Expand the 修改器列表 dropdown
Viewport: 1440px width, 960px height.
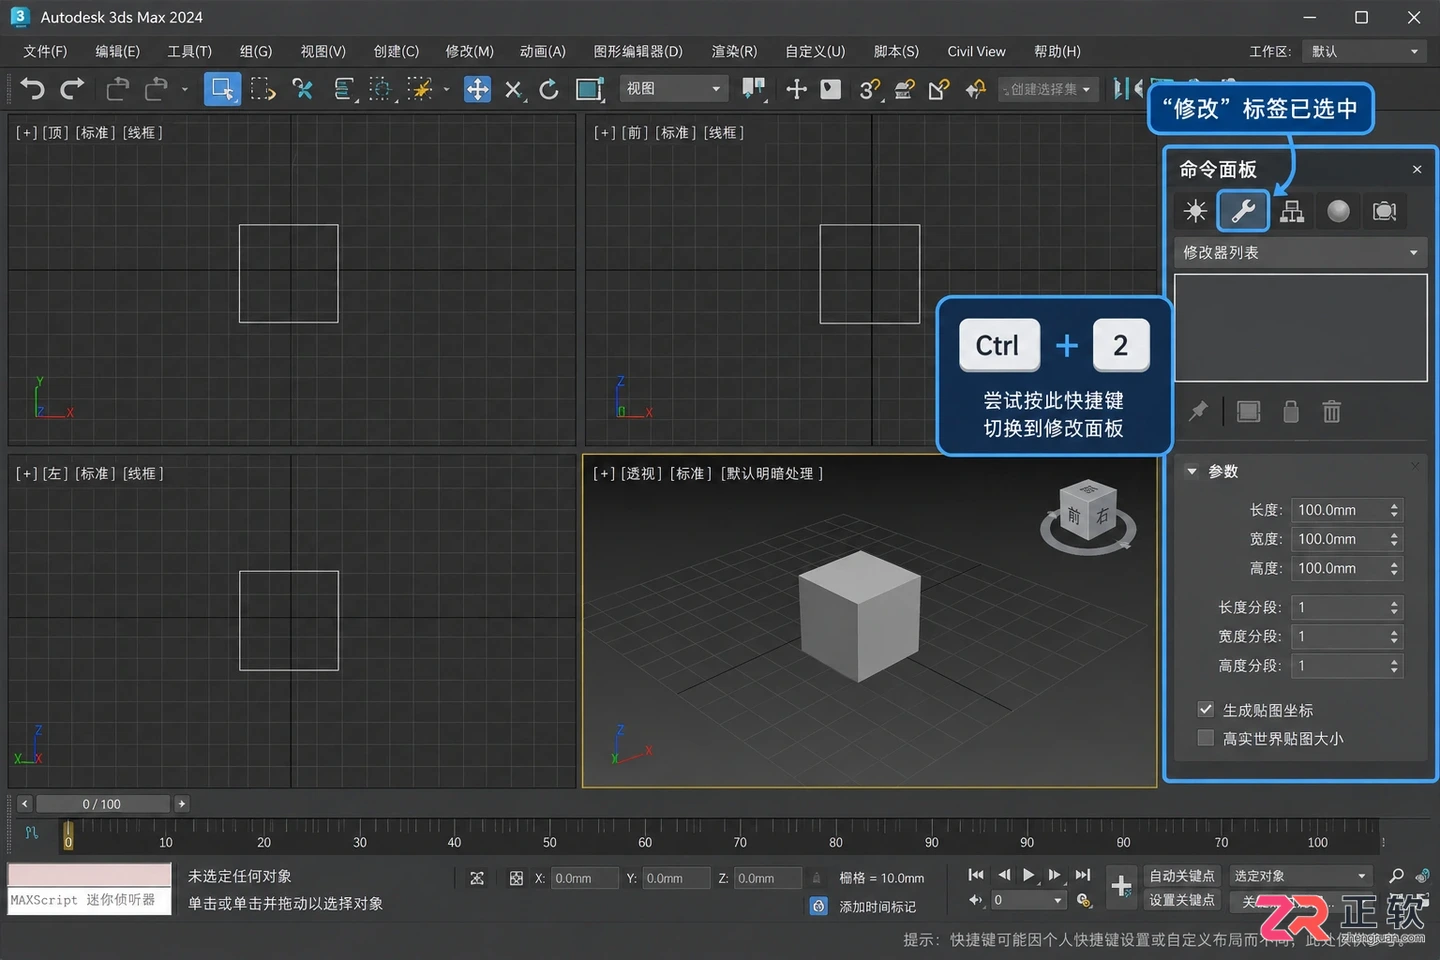[1300, 253]
